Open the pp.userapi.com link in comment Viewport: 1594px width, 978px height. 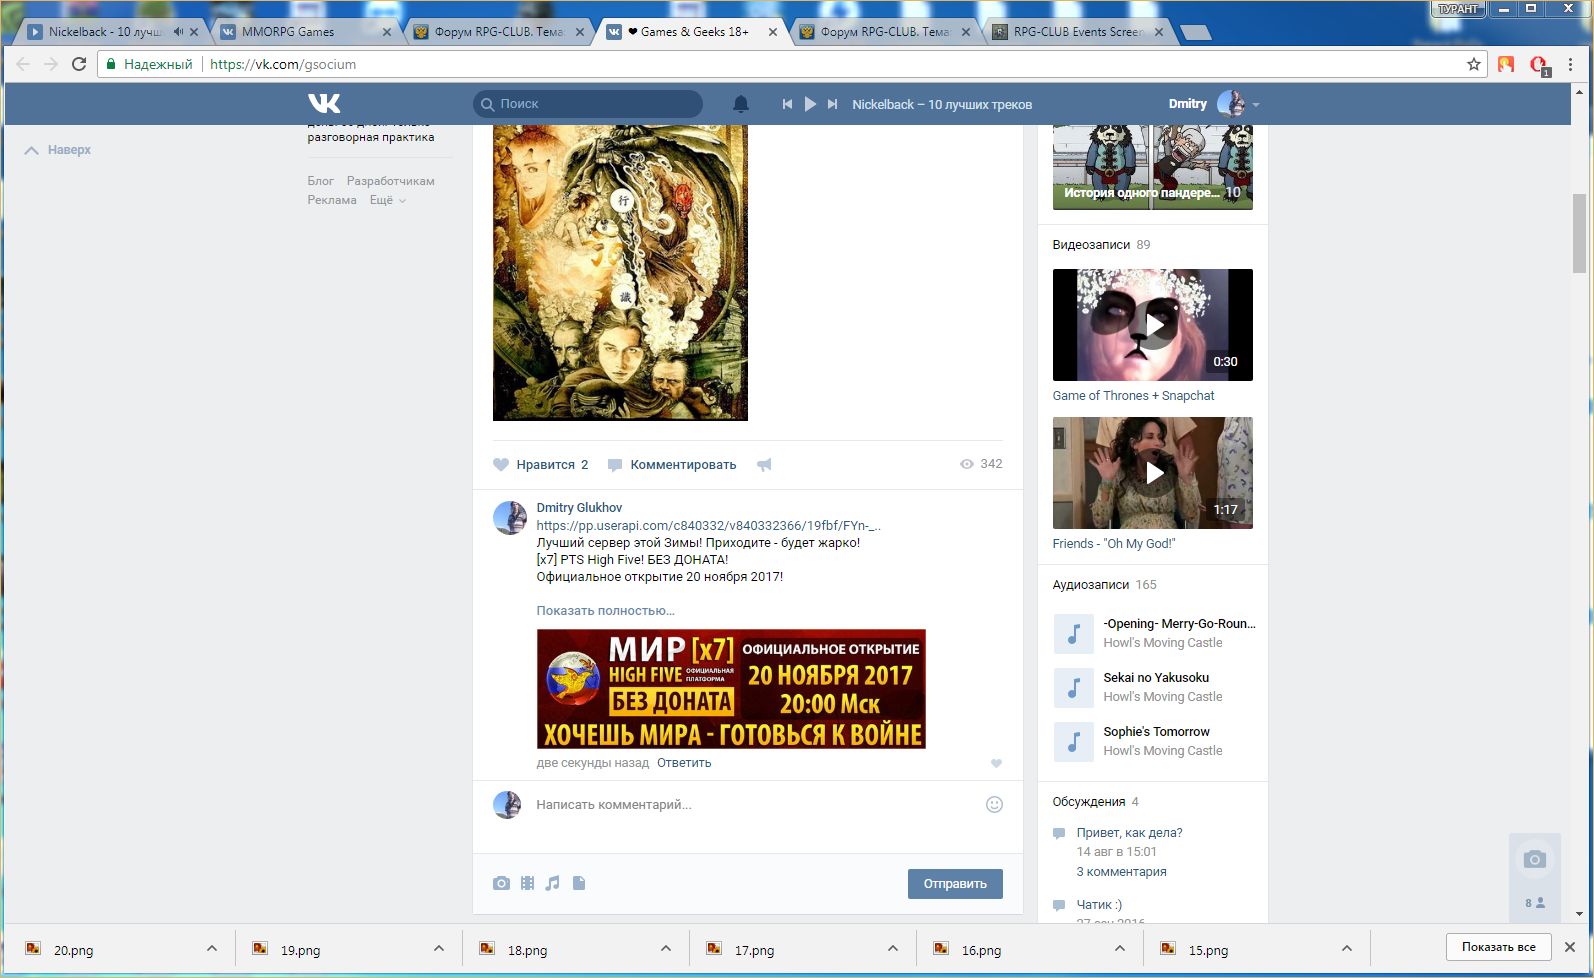[x=708, y=526]
